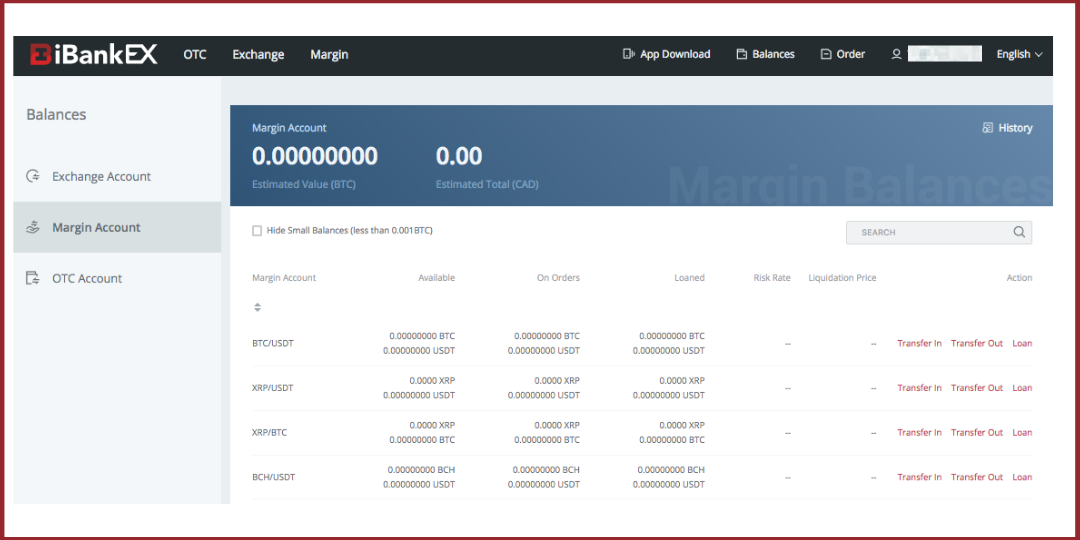Click the Balances wallet icon
Screen dimensions: 1080x540
[742, 54]
